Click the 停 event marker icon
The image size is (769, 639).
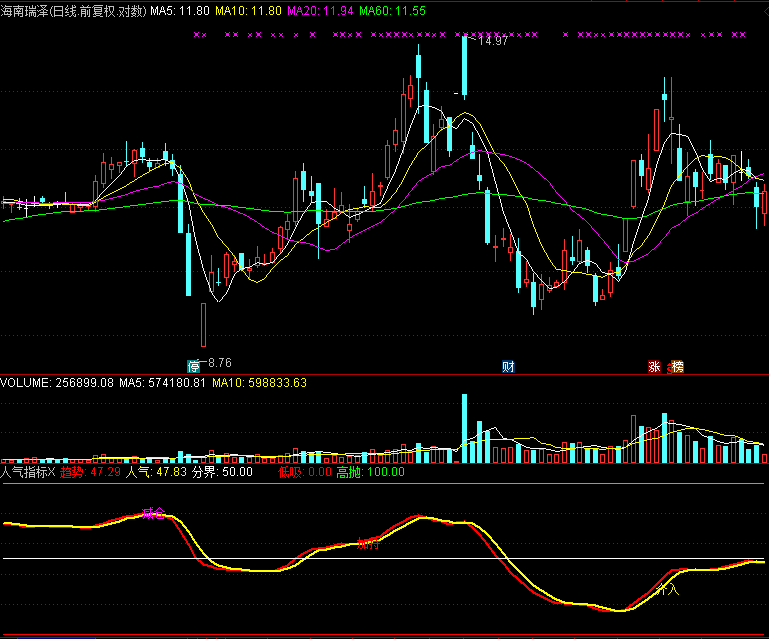[193, 366]
